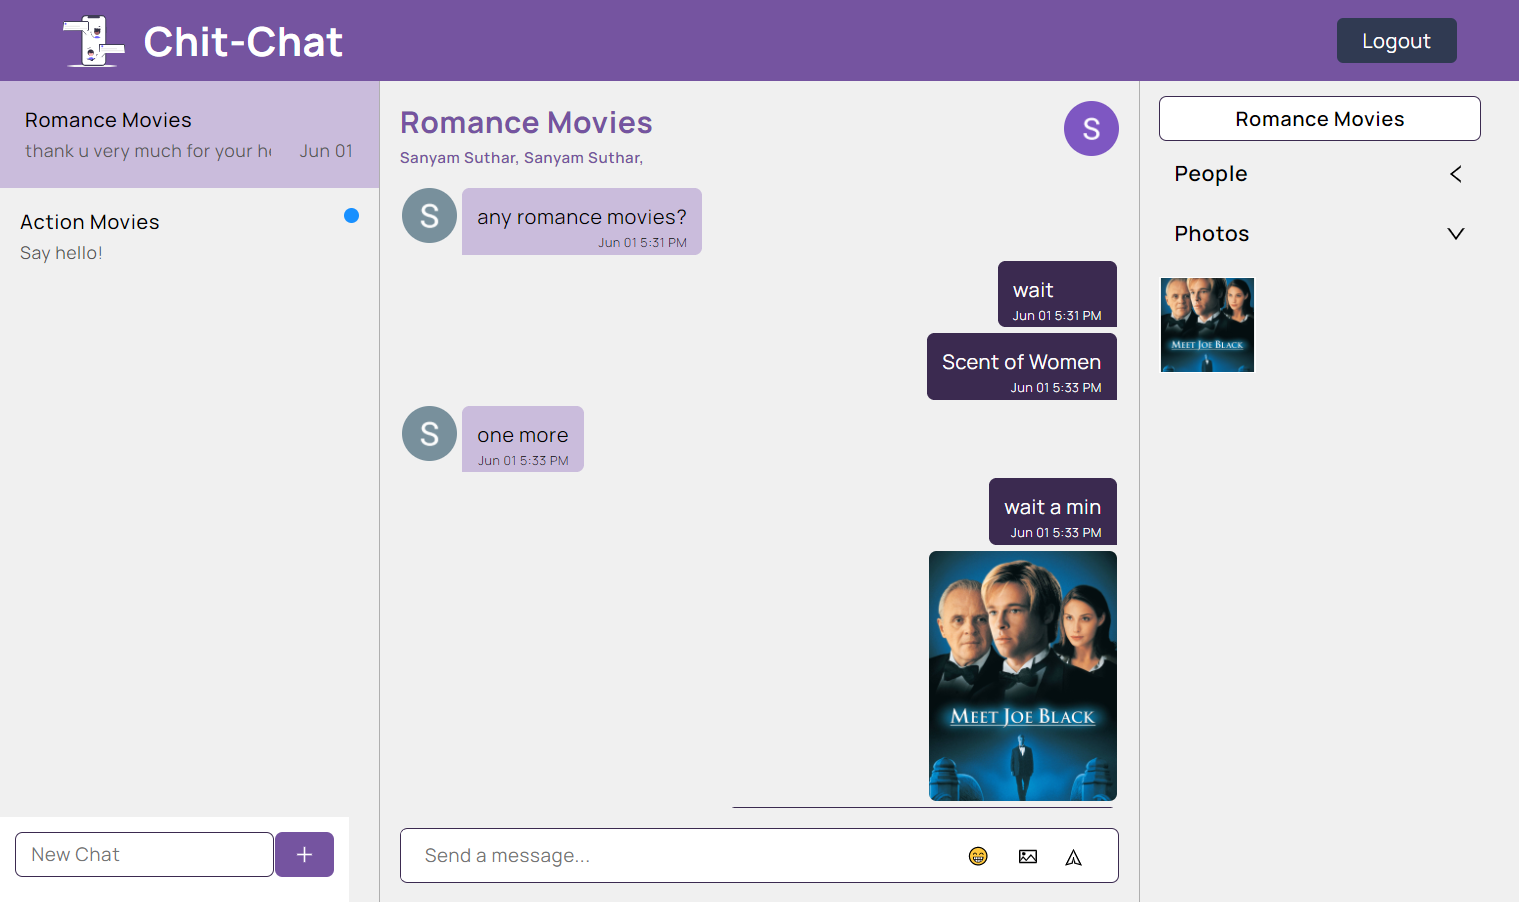Click the Meet Joe Black image in the chat

coord(1022,676)
